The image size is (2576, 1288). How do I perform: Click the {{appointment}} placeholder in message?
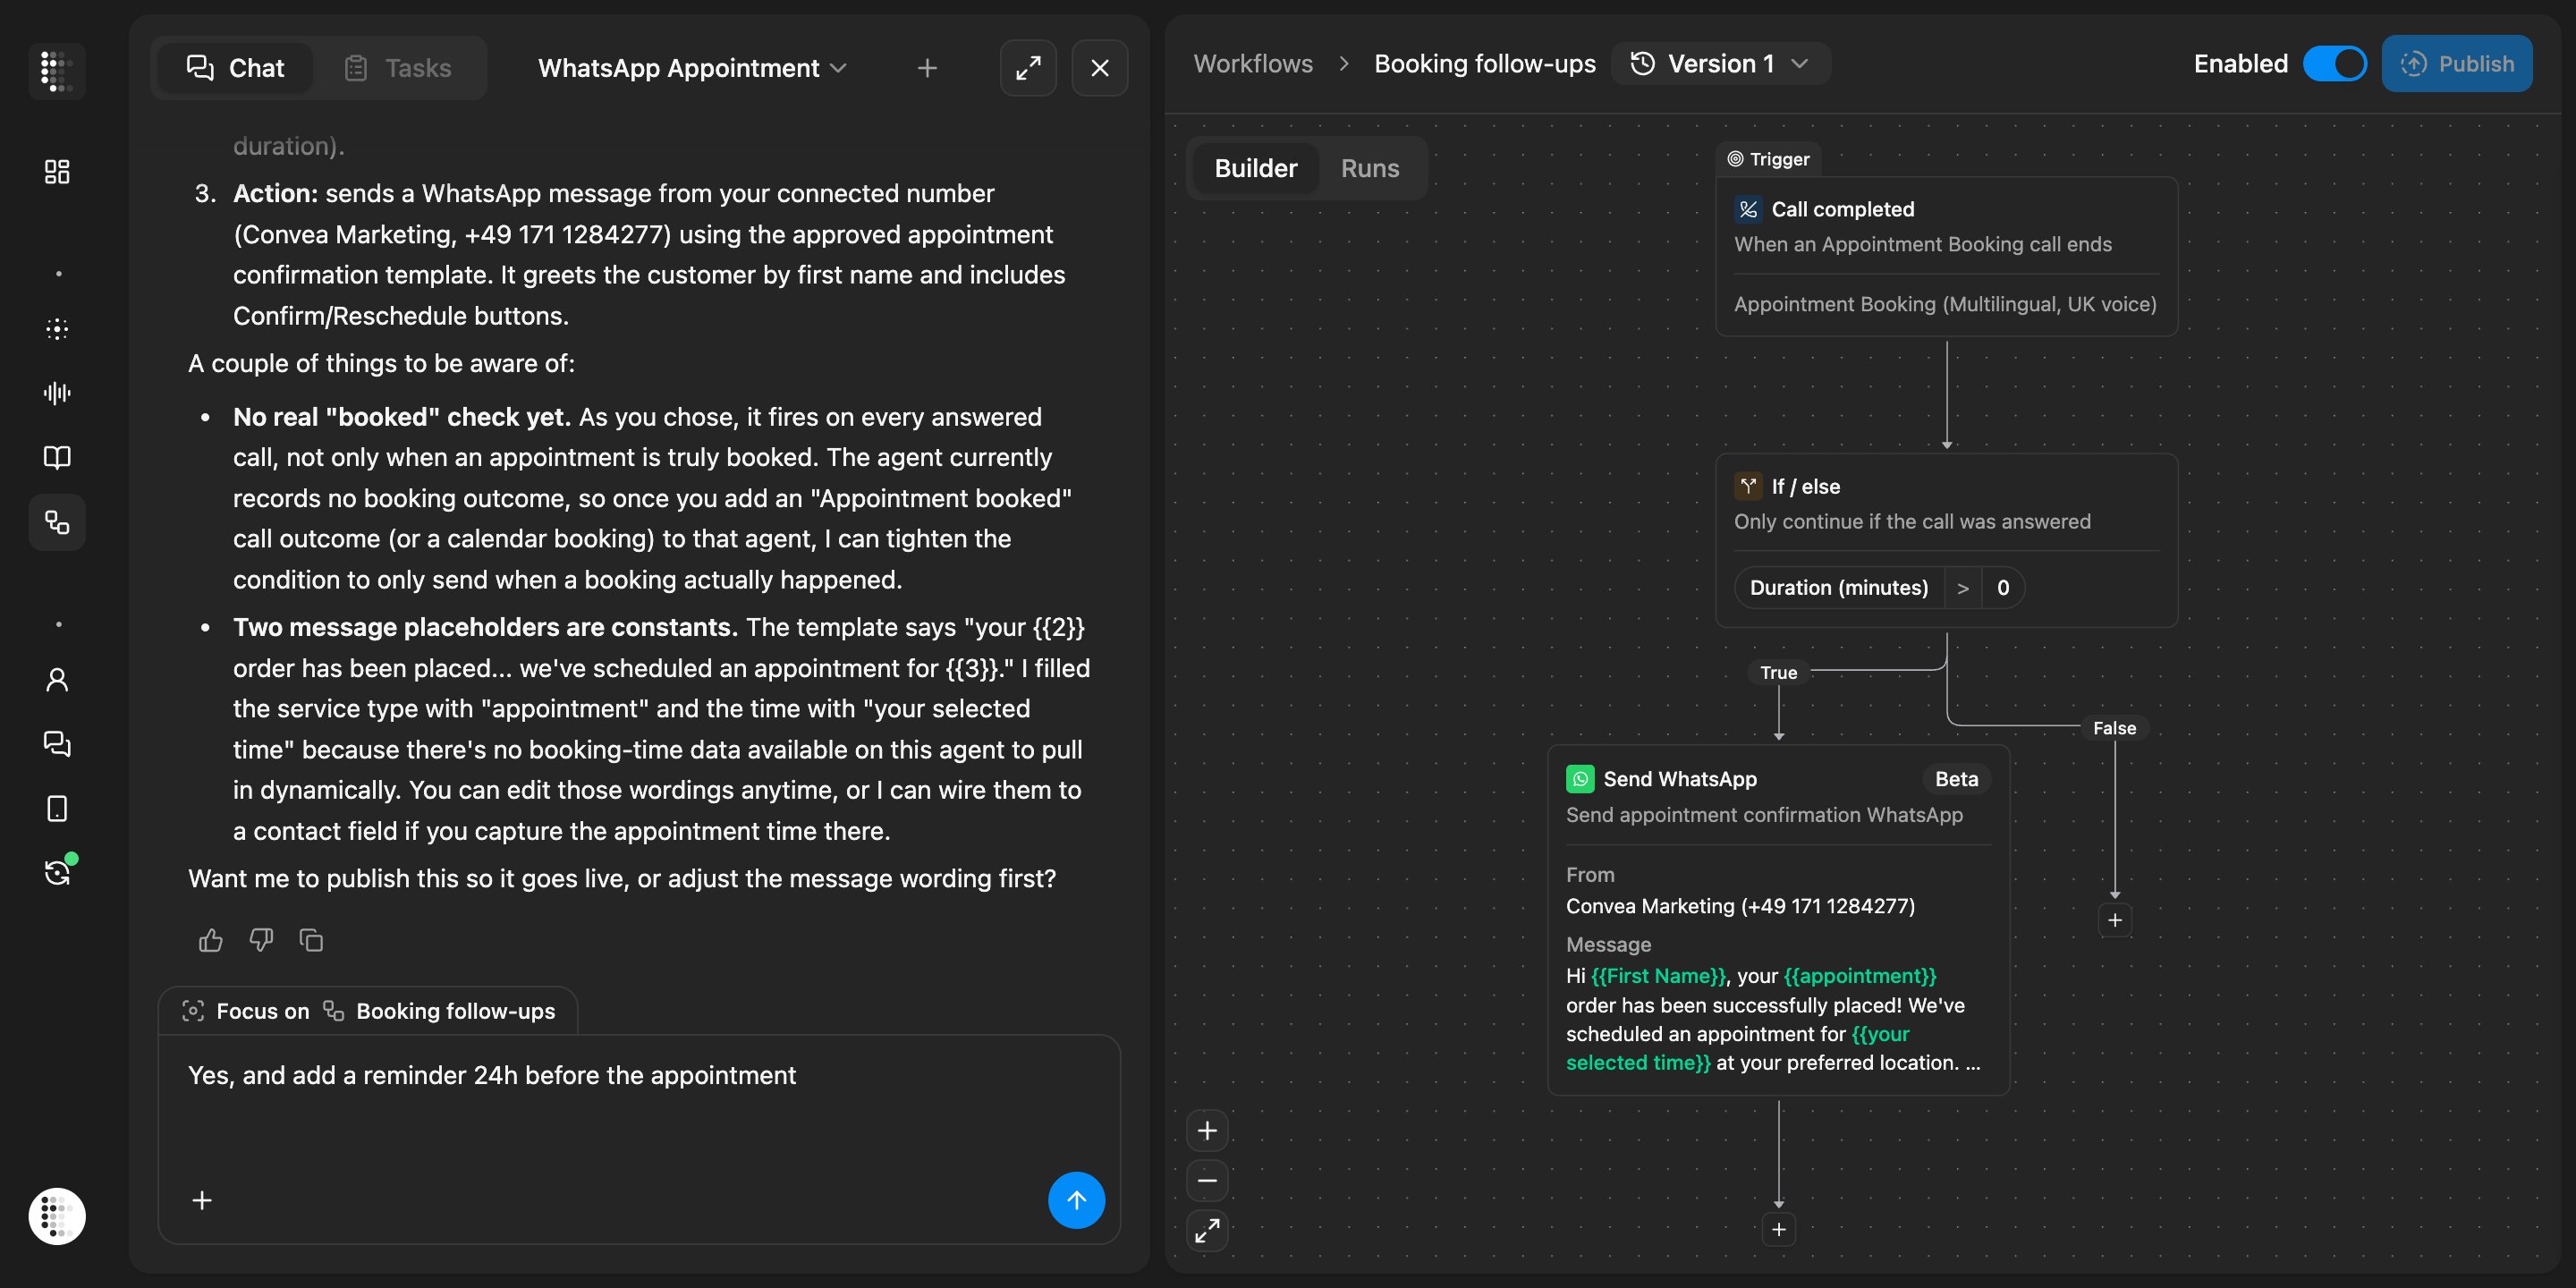point(1860,976)
